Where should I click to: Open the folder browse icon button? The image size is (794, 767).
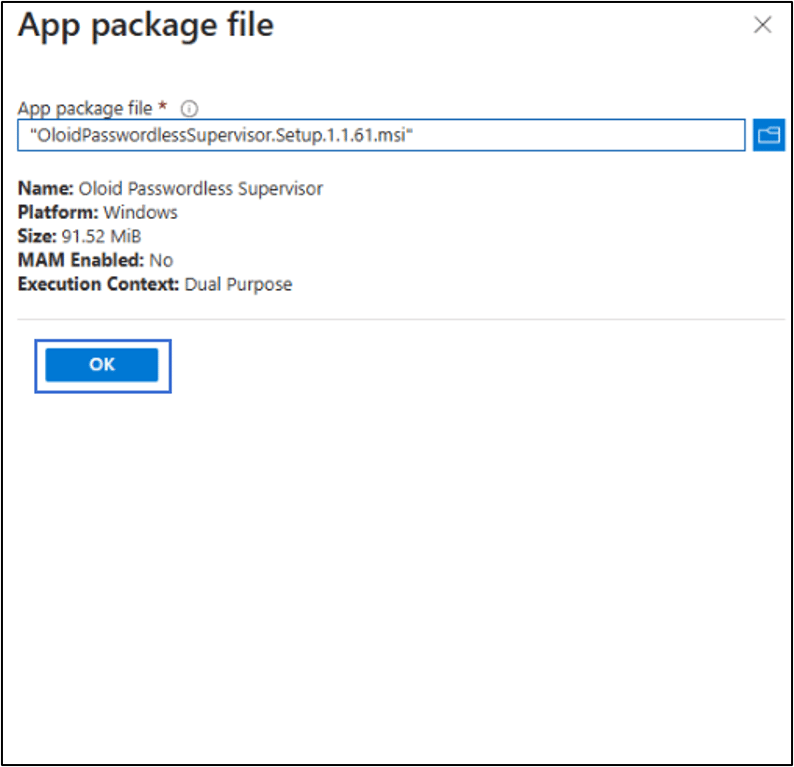click(x=768, y=135)
